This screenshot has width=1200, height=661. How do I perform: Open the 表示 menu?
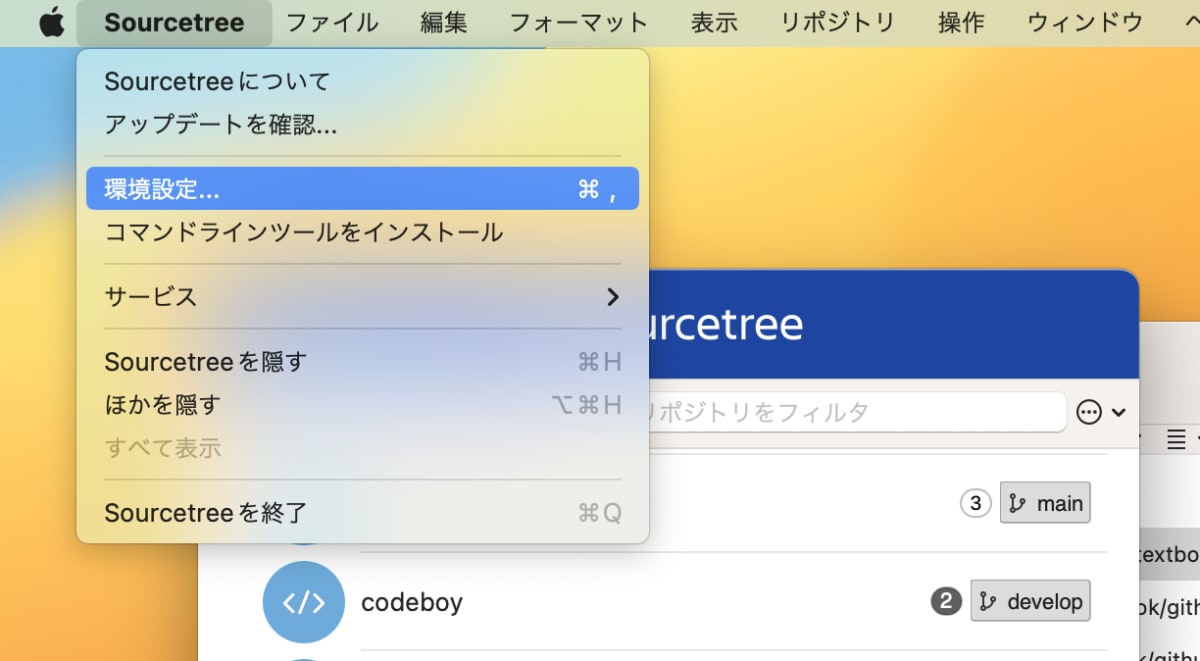(x=714, y=23)
